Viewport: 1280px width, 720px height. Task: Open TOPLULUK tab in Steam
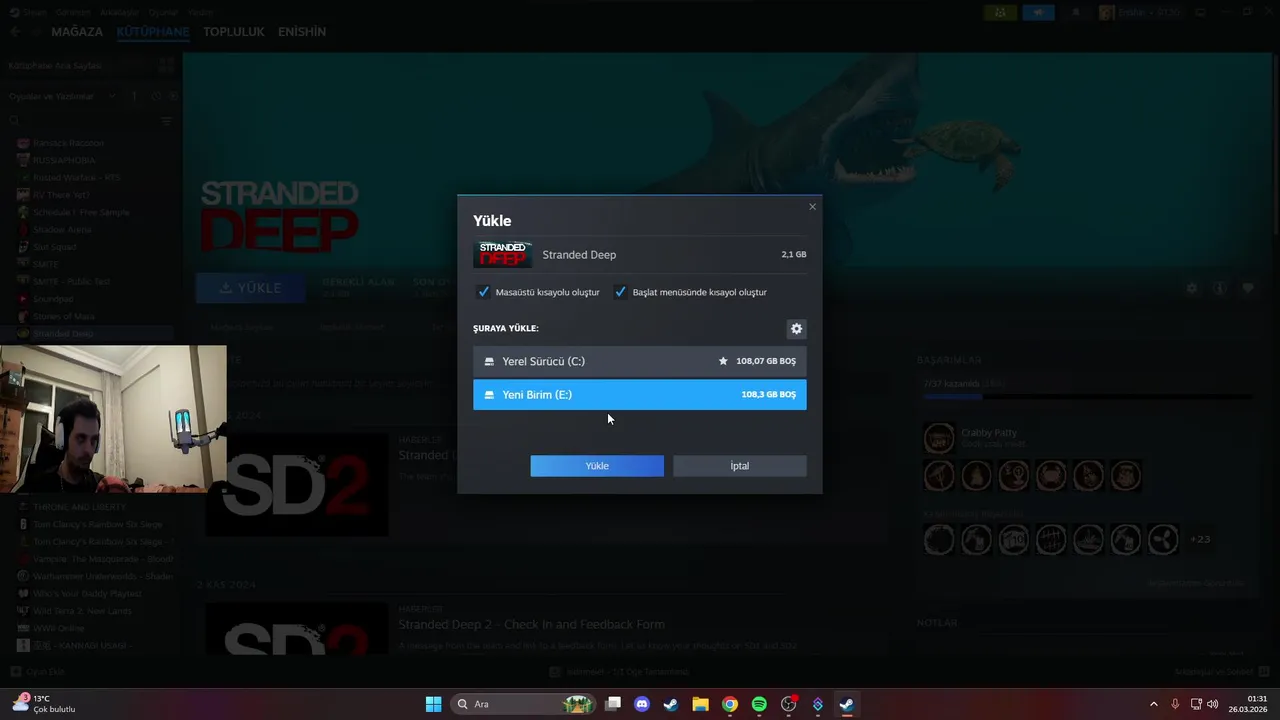click(x=234, y=32)
